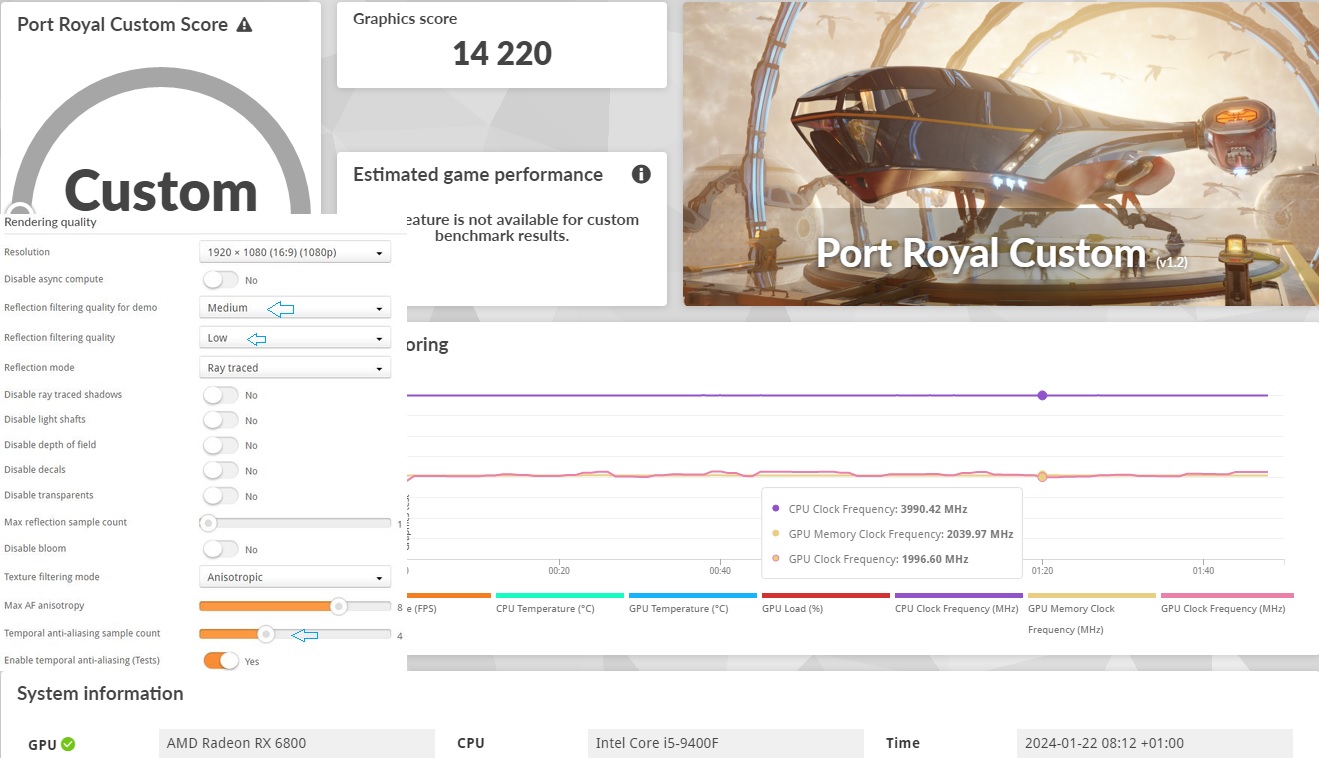Click the 00:20 time axis label
Image resolution: width=1319 pixels, height=758 pixels.
point(559,571)
